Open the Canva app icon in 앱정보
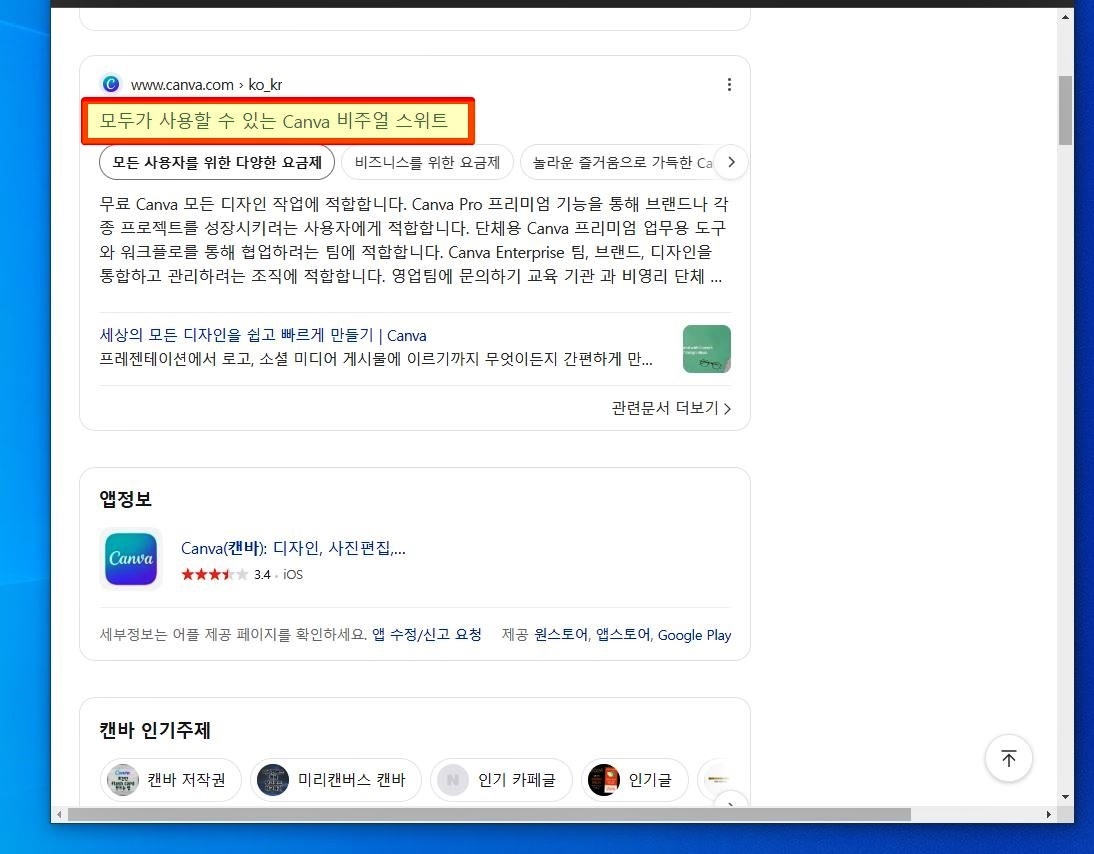 130,559
